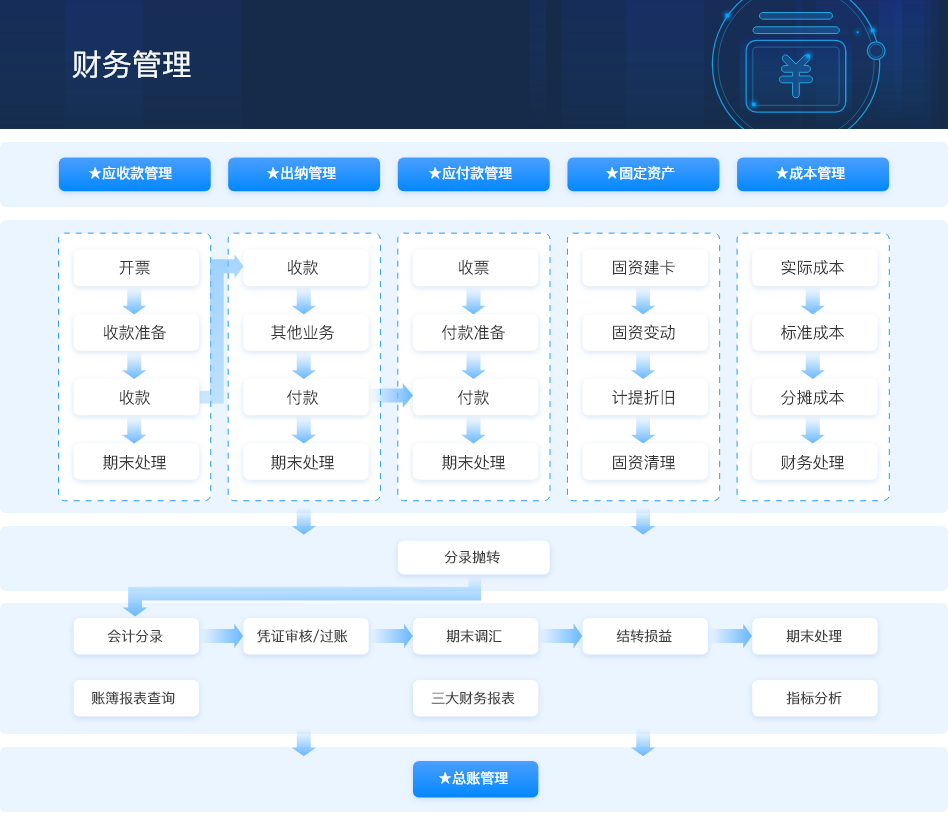Image resolution: width=948 pixels, height=824 pixels.
Task: Open 结转损益 step
Action: (645, 636)
